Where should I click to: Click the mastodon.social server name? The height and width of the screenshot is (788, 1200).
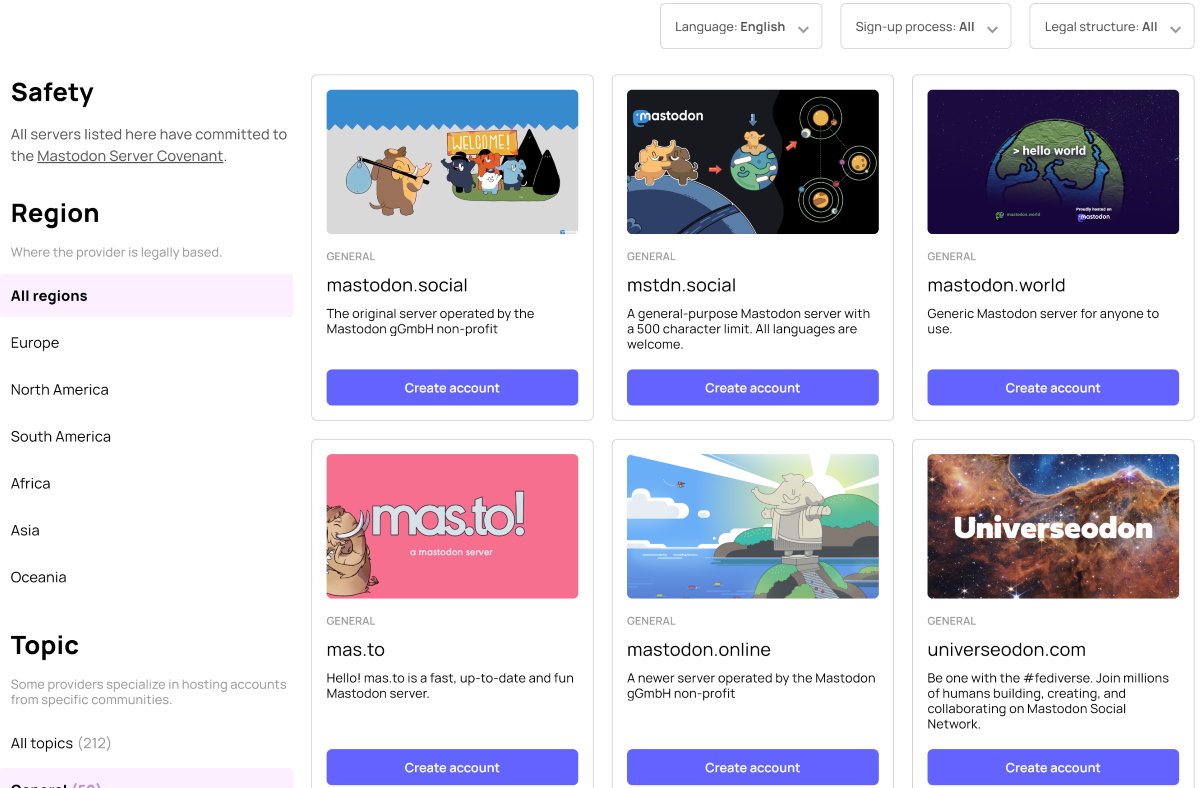click(x=397, y=285)
